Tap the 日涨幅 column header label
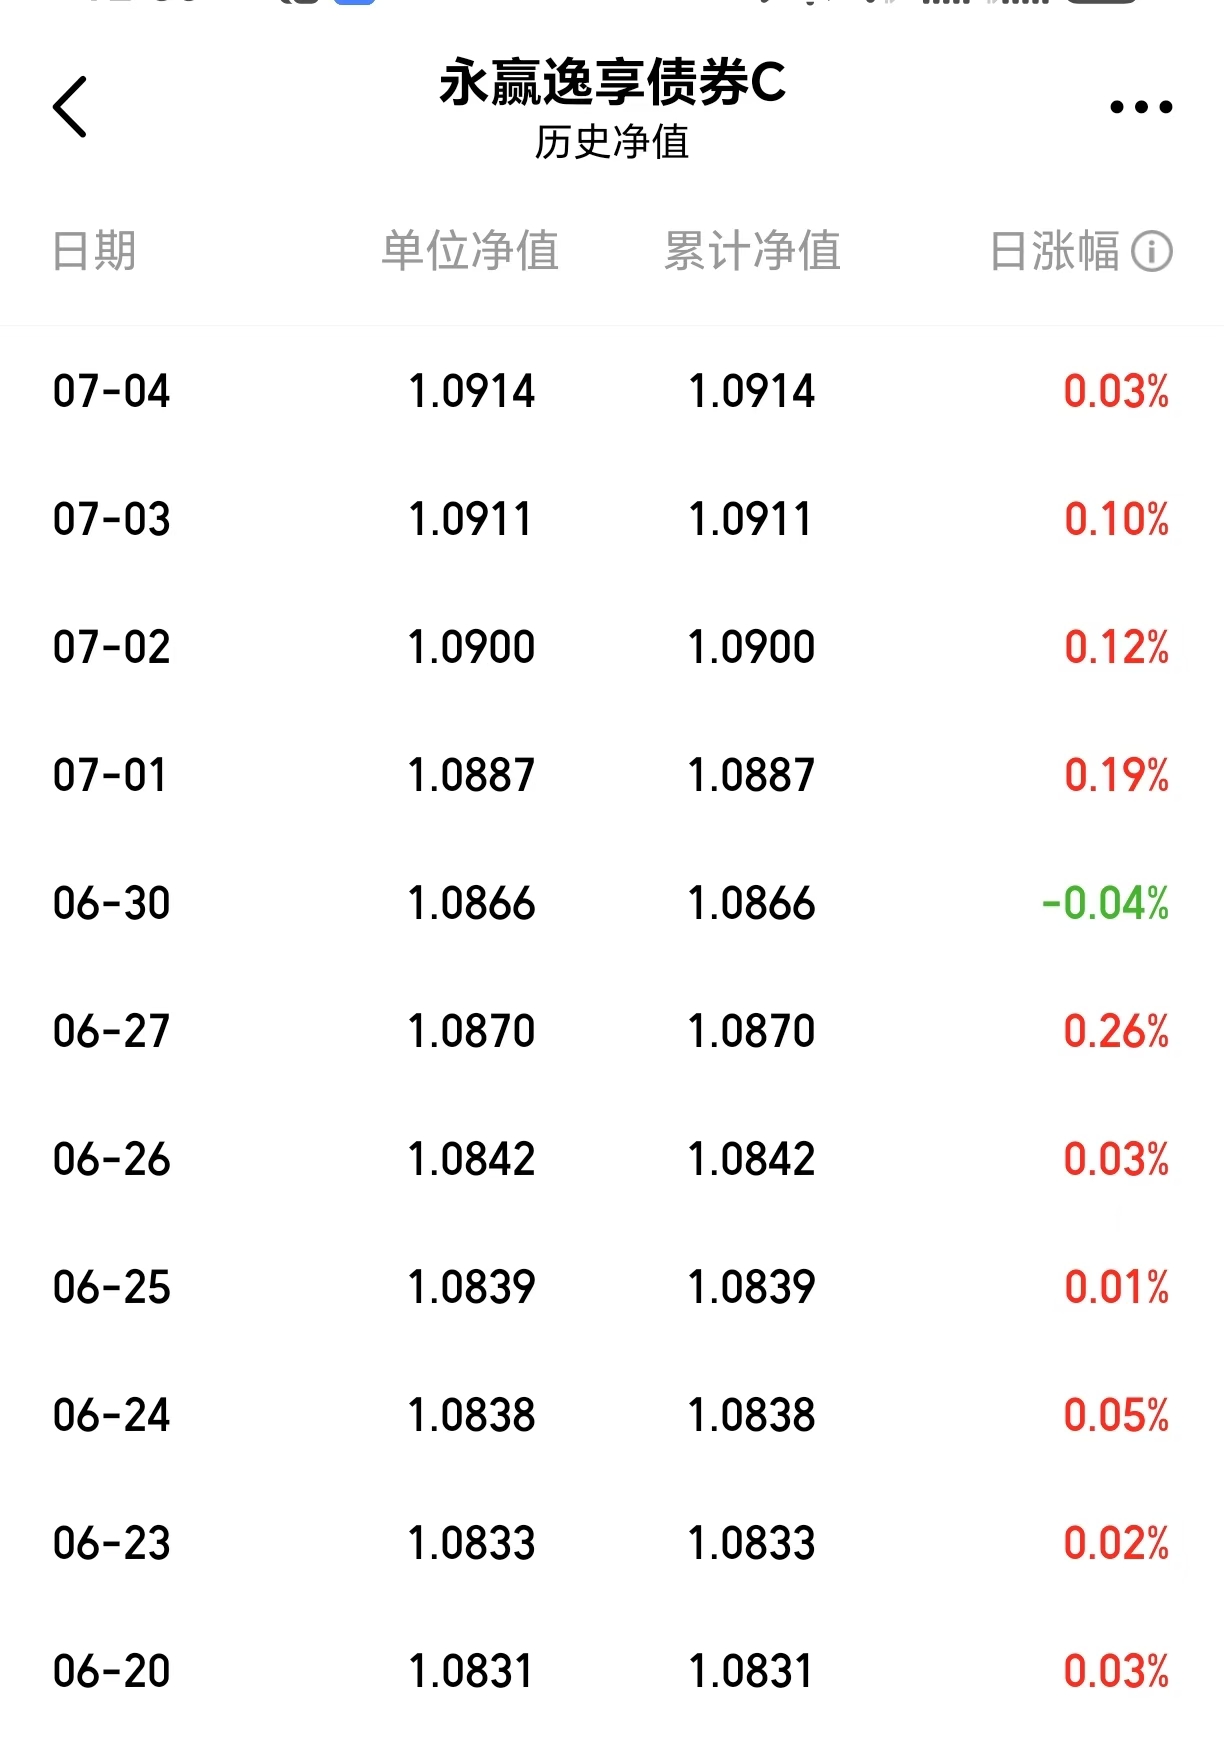The image size is (1224, 1743). (1054, 251)
